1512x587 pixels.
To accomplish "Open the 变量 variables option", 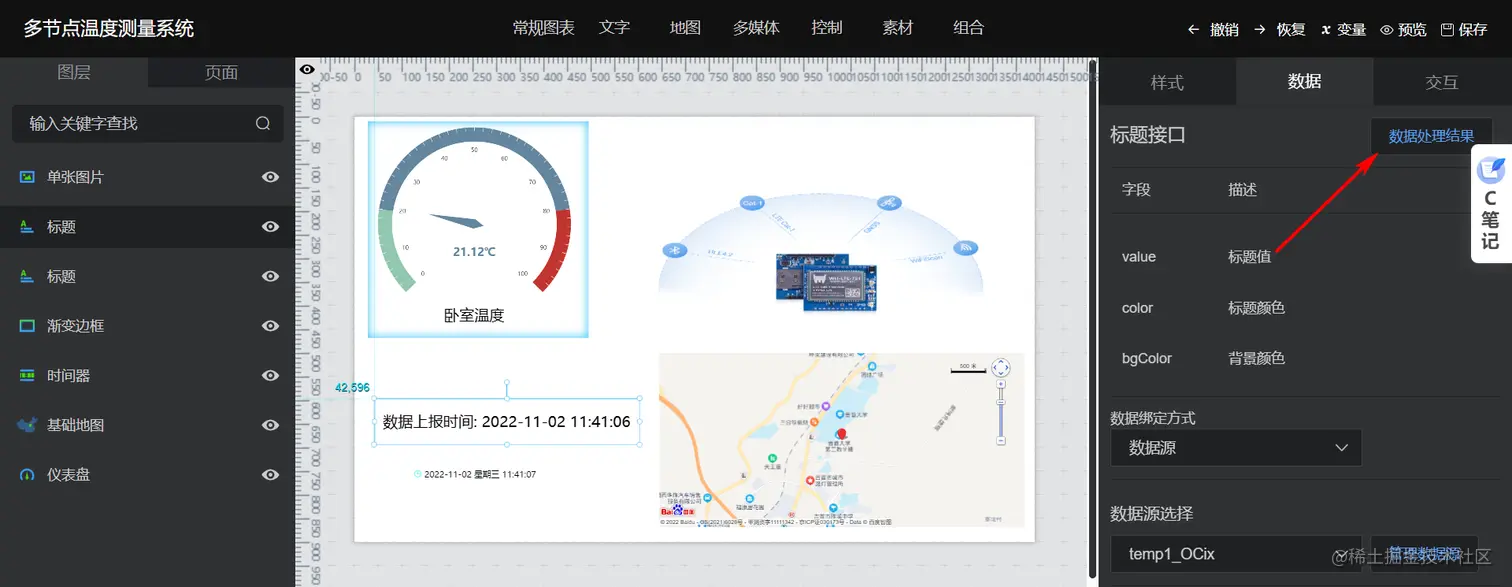I will 1343,30.
